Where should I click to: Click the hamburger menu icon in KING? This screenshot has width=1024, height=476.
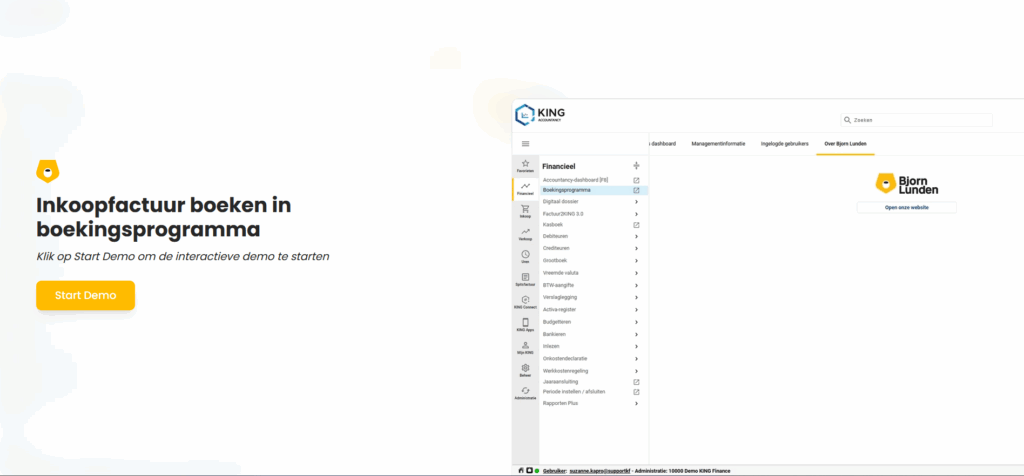(x=526, y=144)
